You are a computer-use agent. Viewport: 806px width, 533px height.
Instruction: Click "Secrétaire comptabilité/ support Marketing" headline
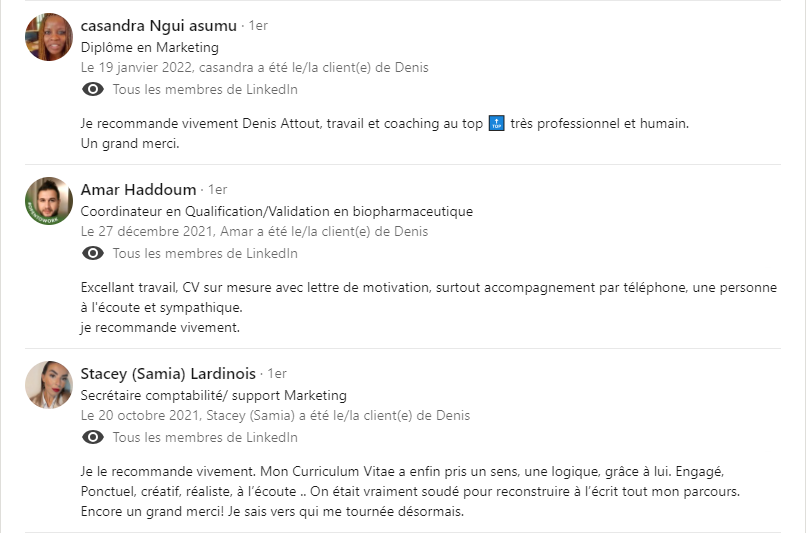click(x=213, y=395)
